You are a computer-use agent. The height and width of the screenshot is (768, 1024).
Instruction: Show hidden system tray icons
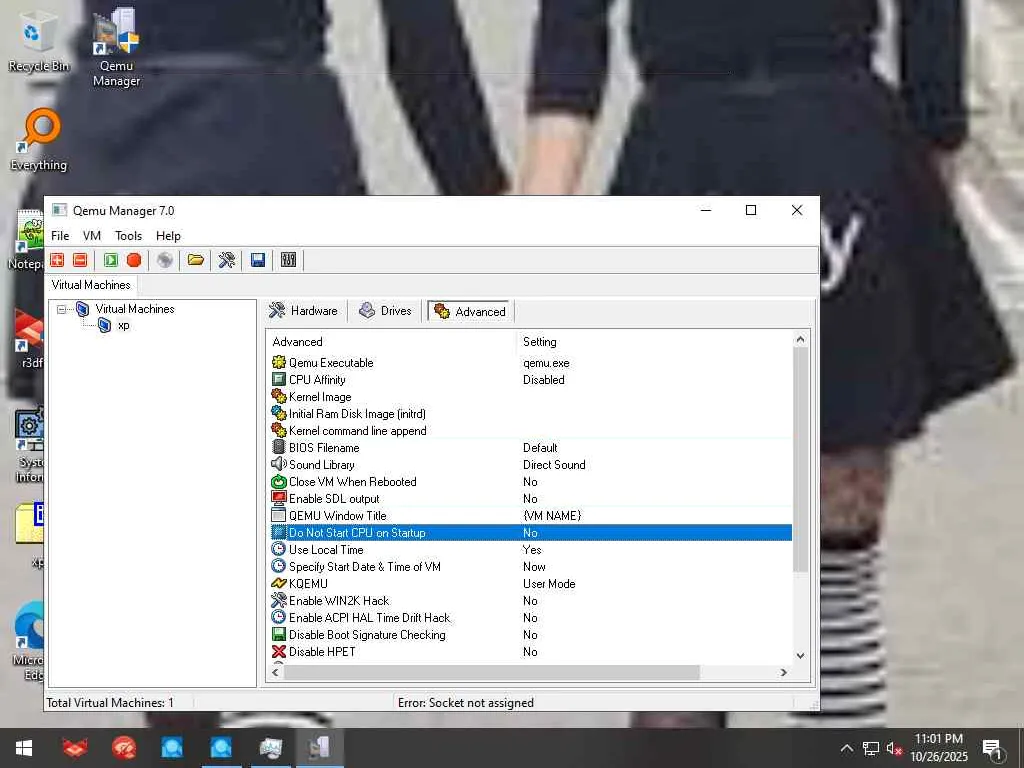click(x=846, y=748)
